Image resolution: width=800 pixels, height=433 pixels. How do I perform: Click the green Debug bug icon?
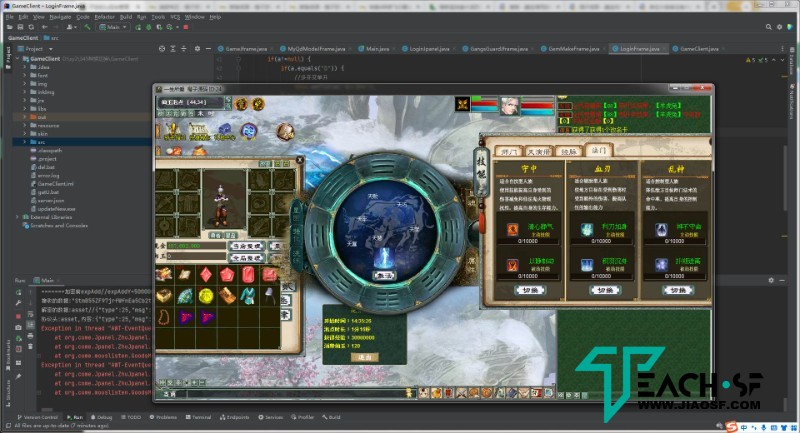[x=148, y=27]
